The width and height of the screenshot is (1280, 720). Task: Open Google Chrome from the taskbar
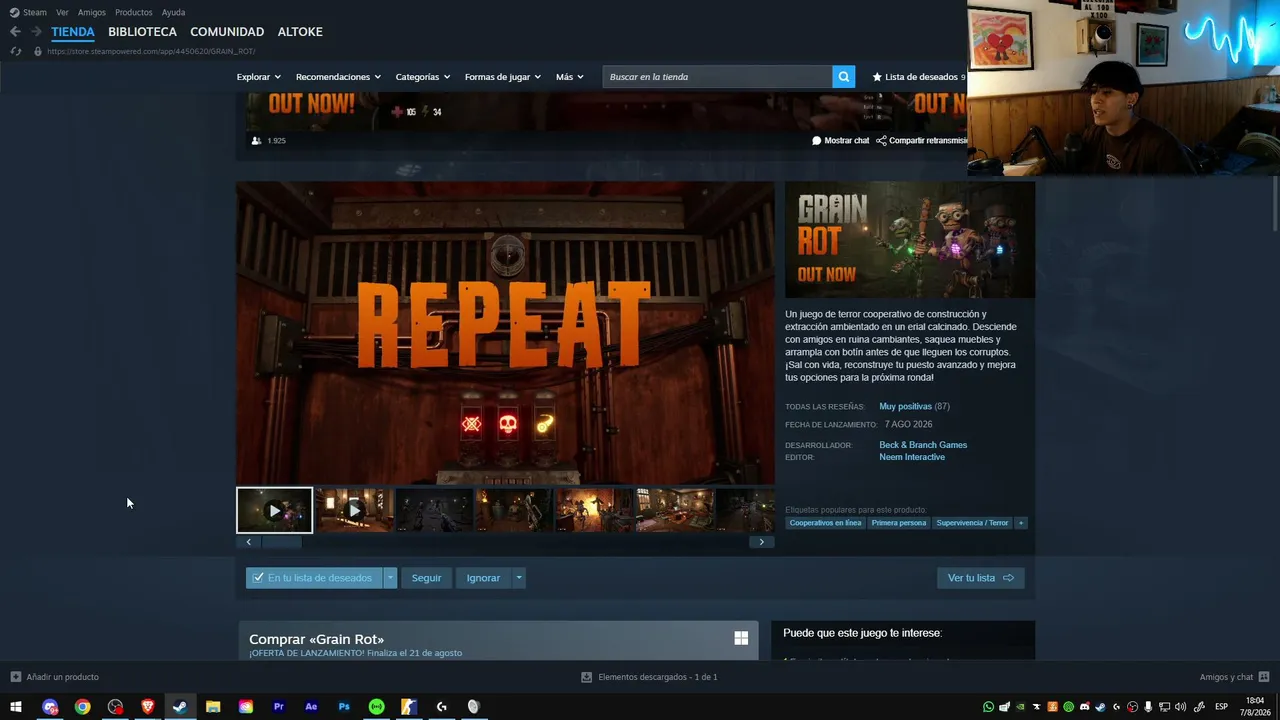pyautogui.click(x=82, y=707)
